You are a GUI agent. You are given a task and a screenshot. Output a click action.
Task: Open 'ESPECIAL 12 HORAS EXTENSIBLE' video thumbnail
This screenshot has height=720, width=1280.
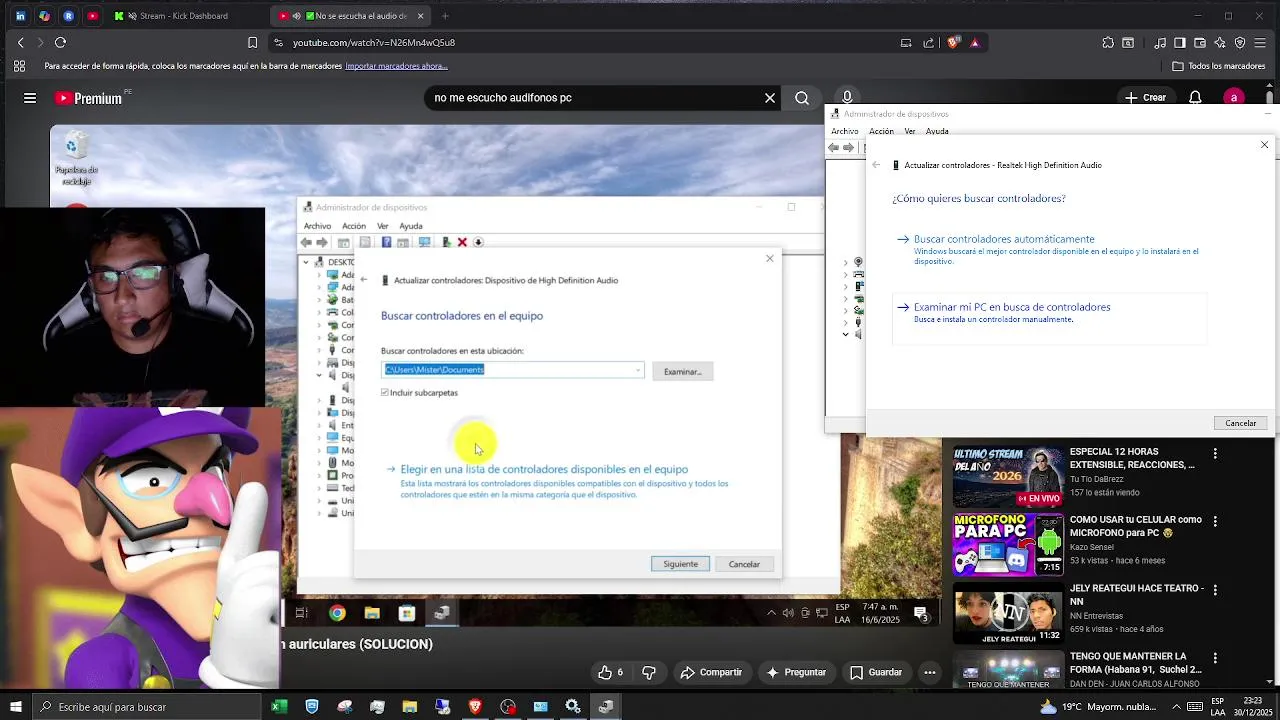(1008, 477)
